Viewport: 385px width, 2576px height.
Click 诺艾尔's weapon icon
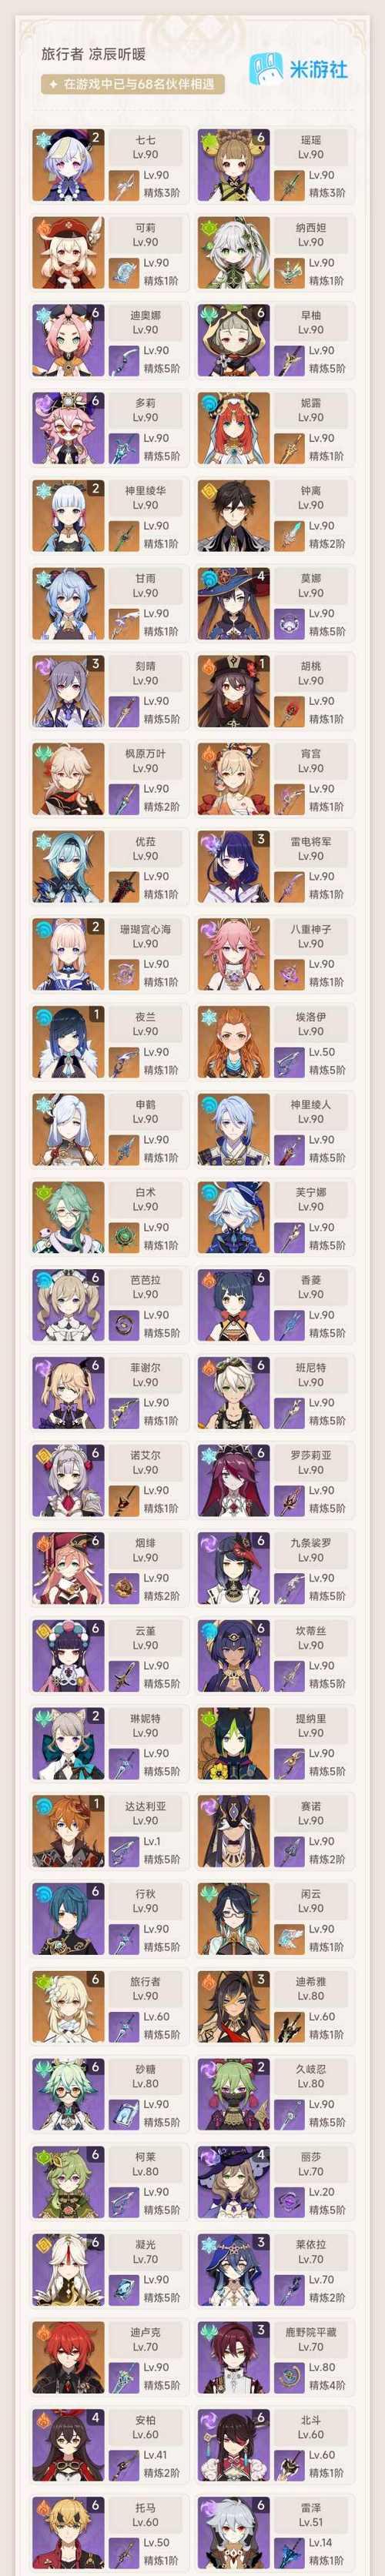pos(124,1499)
